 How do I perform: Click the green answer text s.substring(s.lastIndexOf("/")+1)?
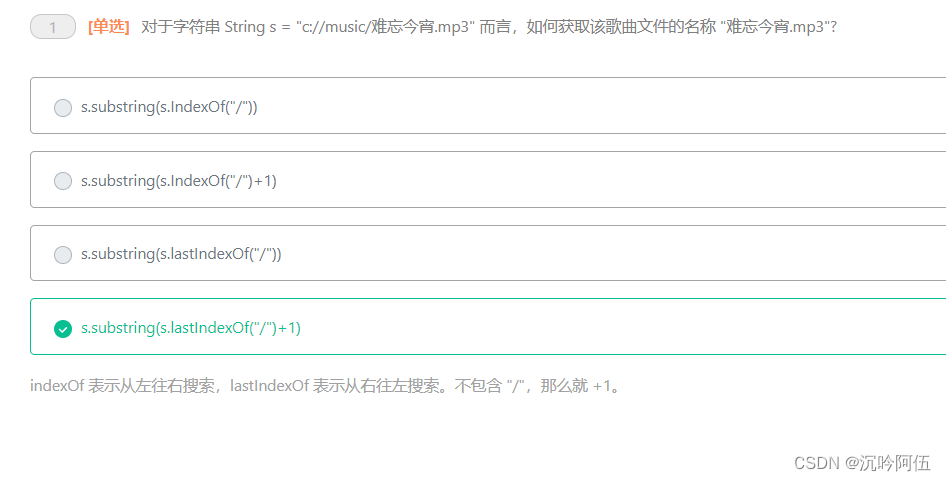pos(191,328)
